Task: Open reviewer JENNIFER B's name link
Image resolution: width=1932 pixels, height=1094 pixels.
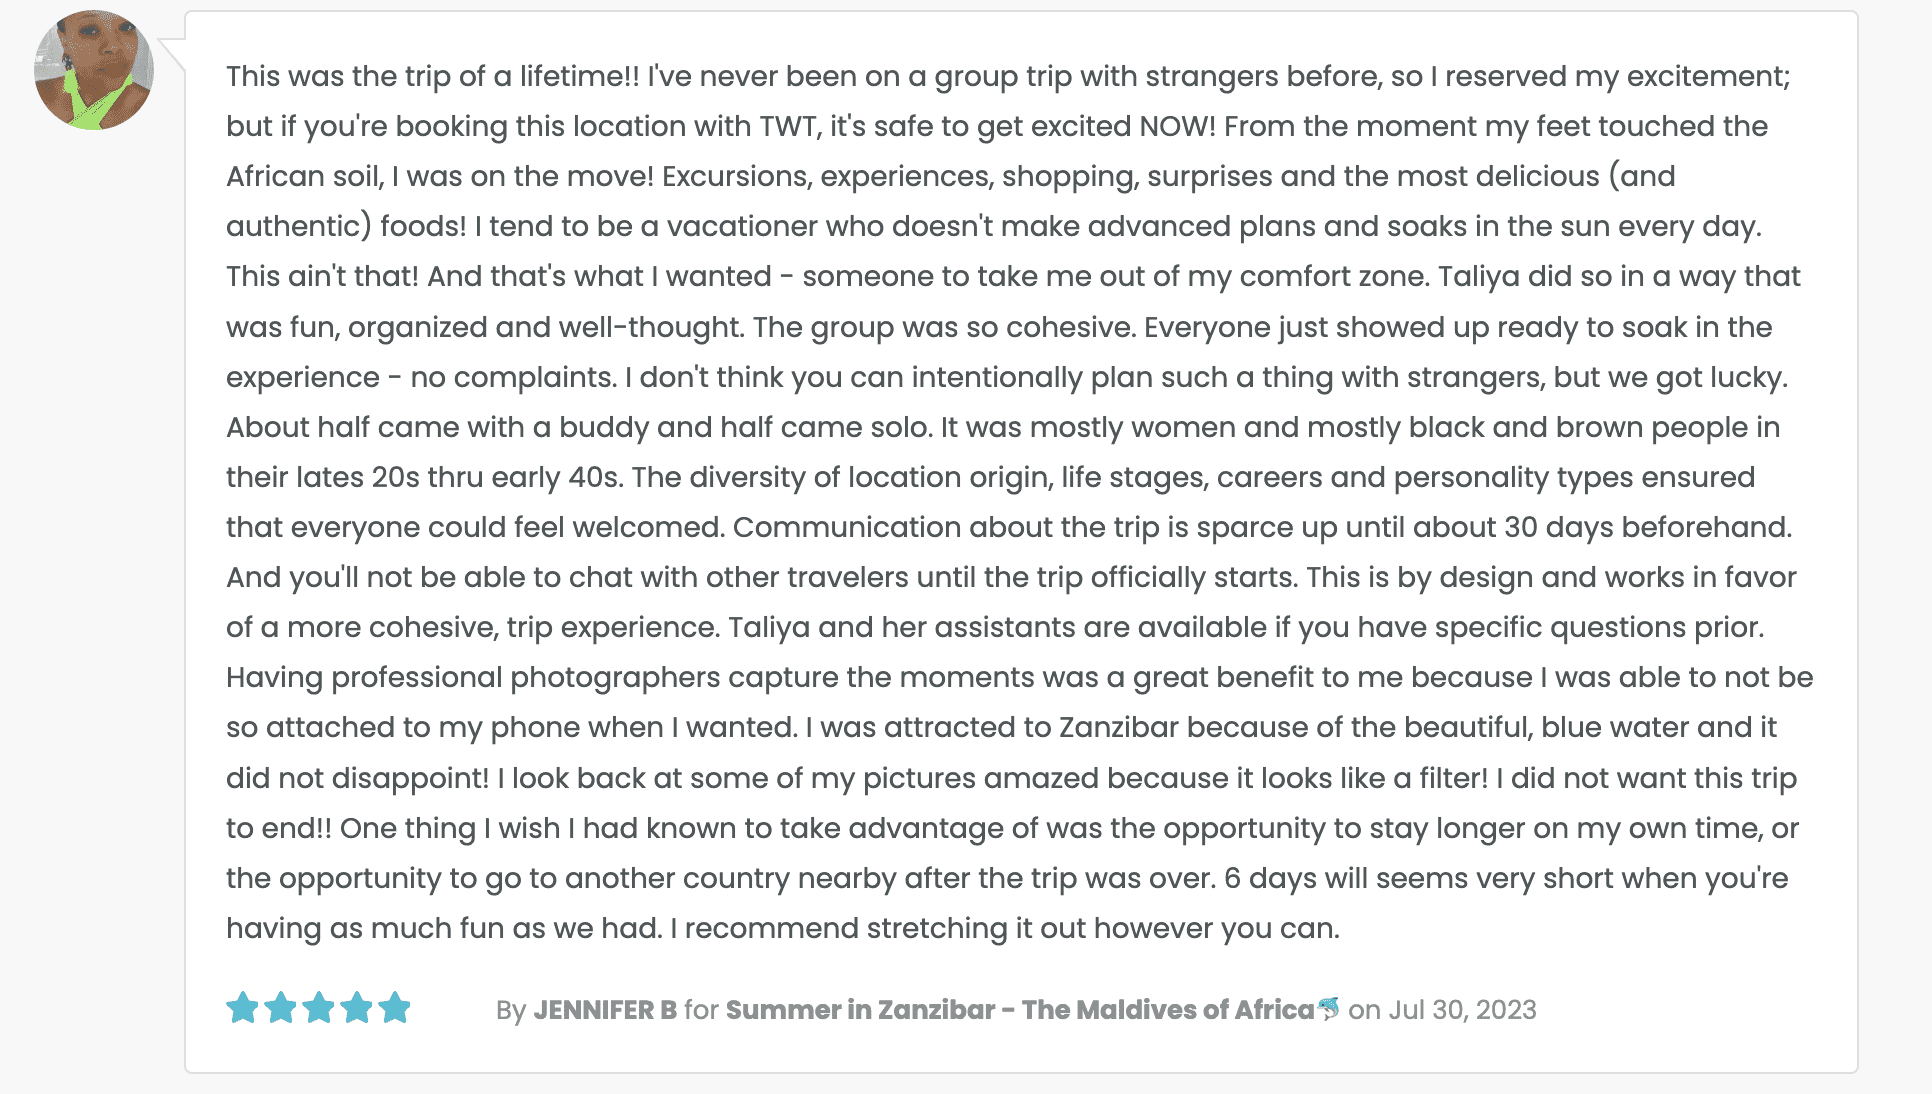Action: (605, 1010)
